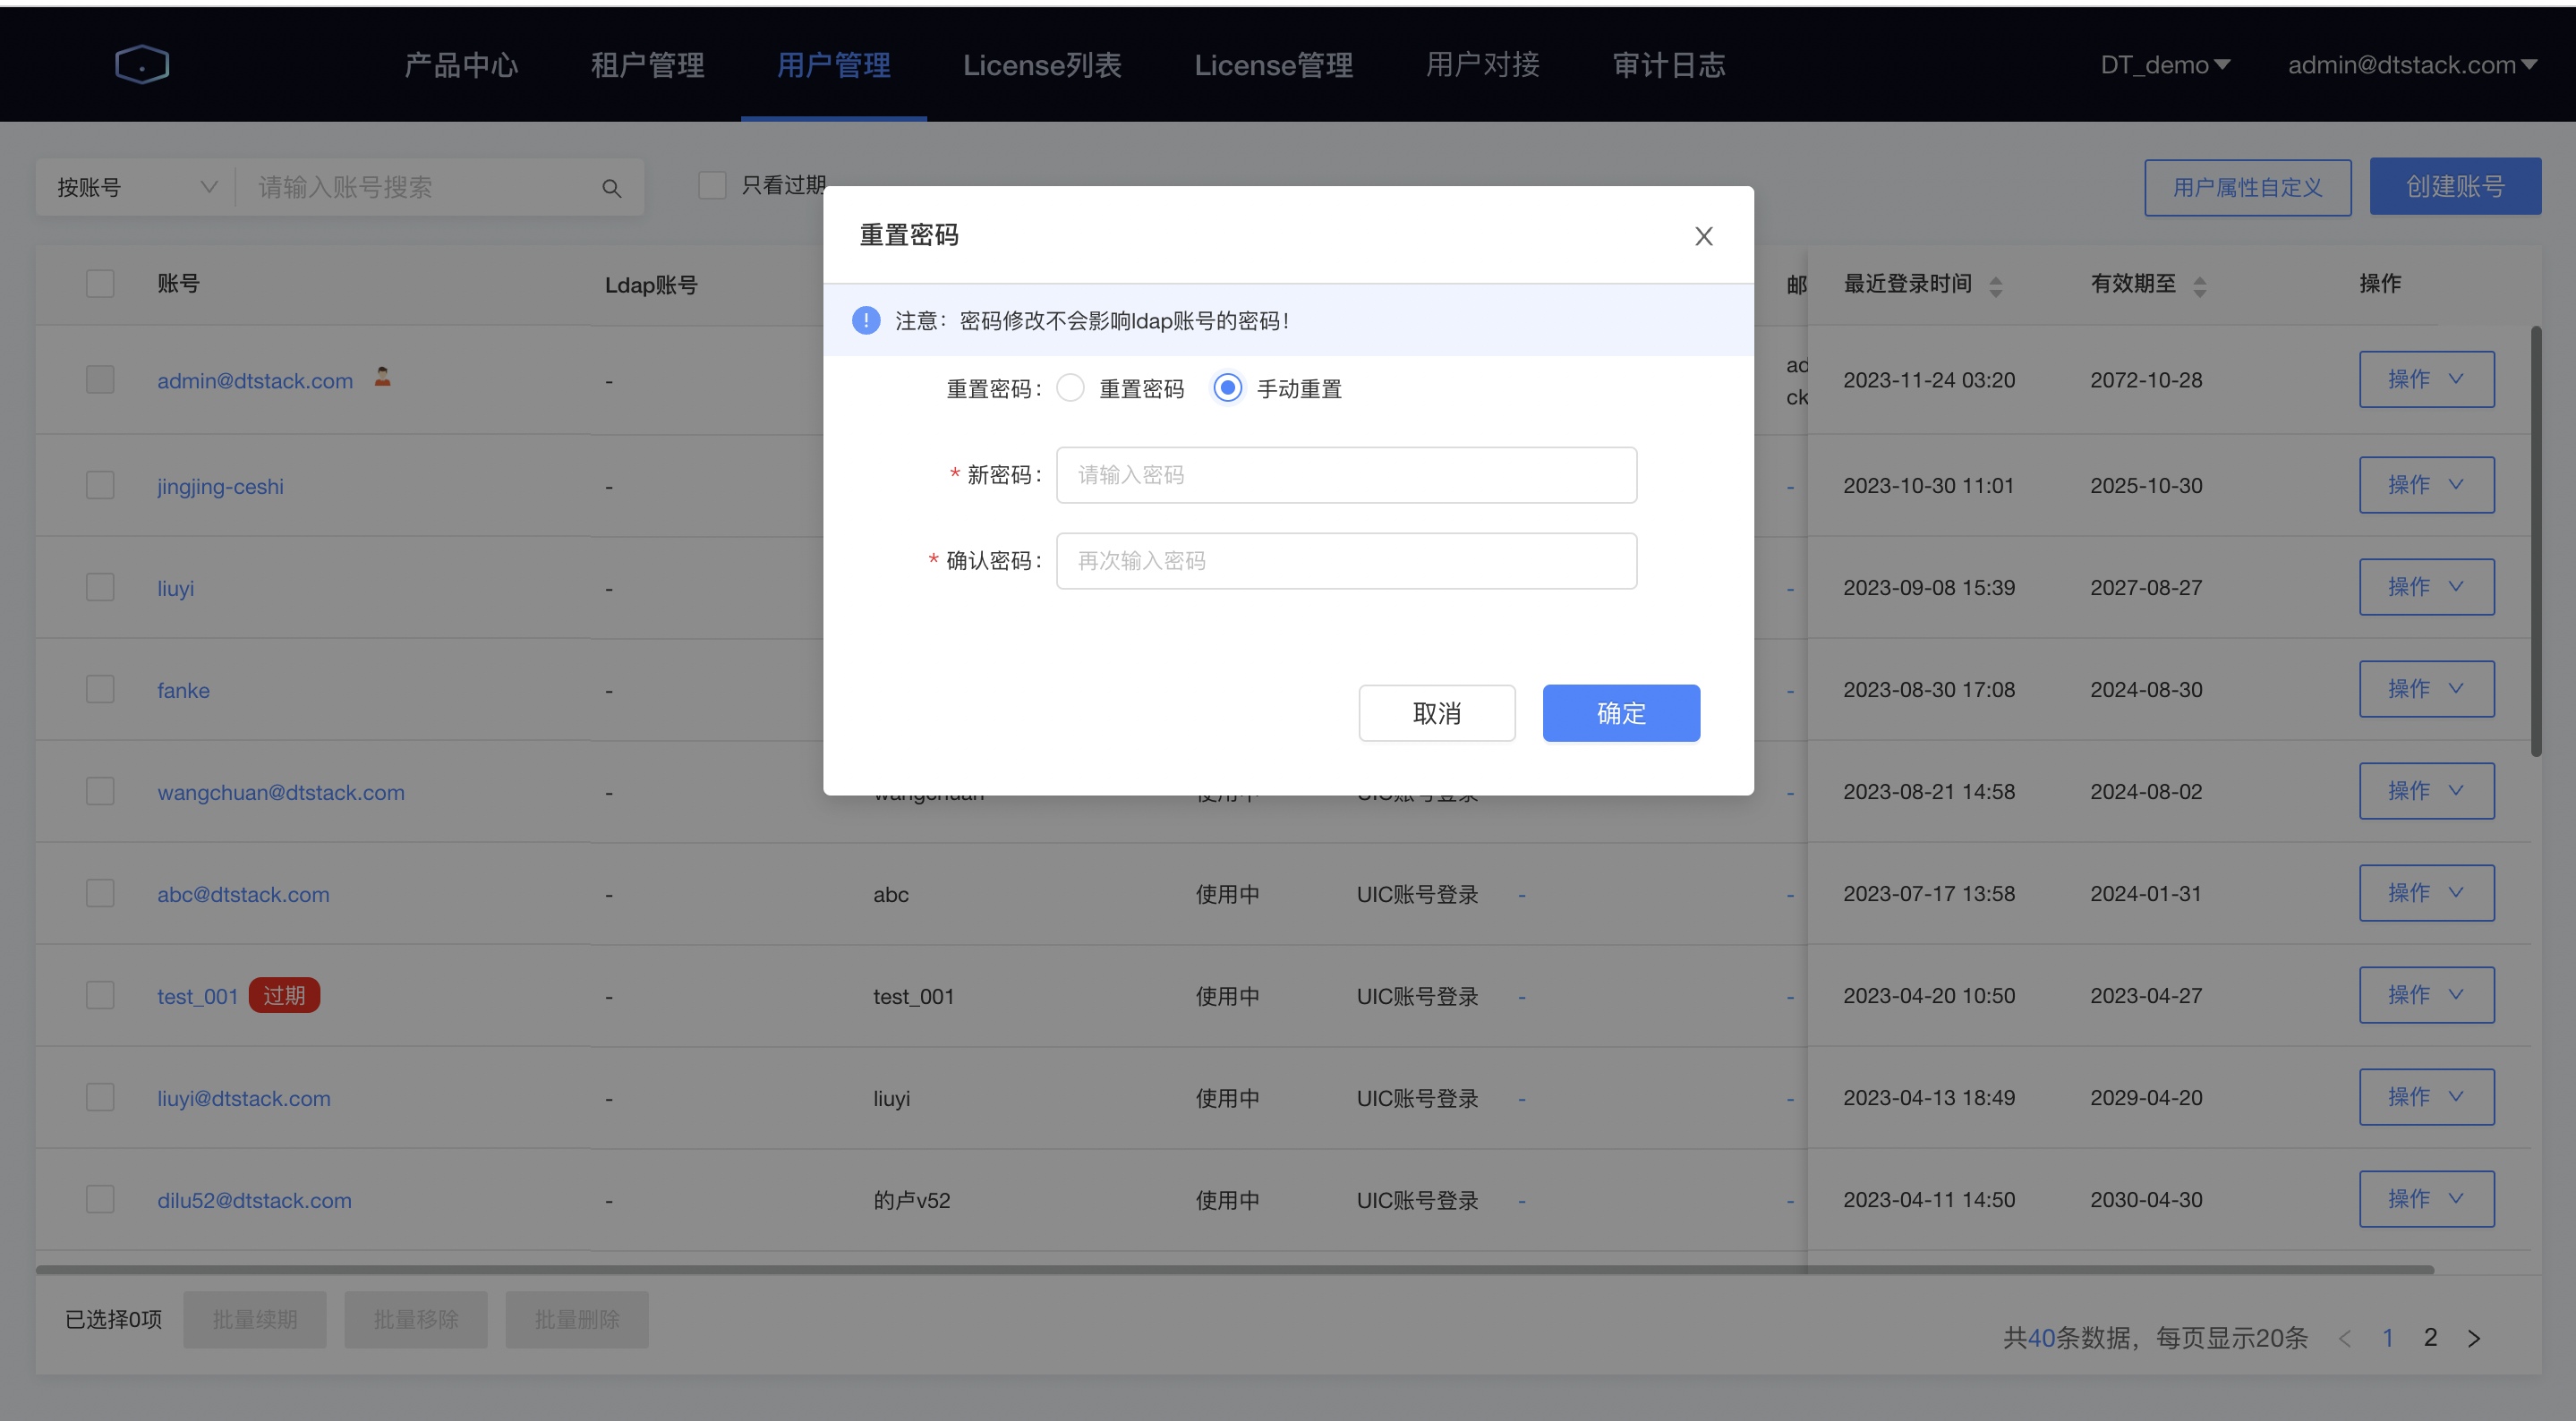Click the hexagon logo icon in navbar
This screenshot has width=2576, height=1421.
pyautogui.click(x=142, y=65)
